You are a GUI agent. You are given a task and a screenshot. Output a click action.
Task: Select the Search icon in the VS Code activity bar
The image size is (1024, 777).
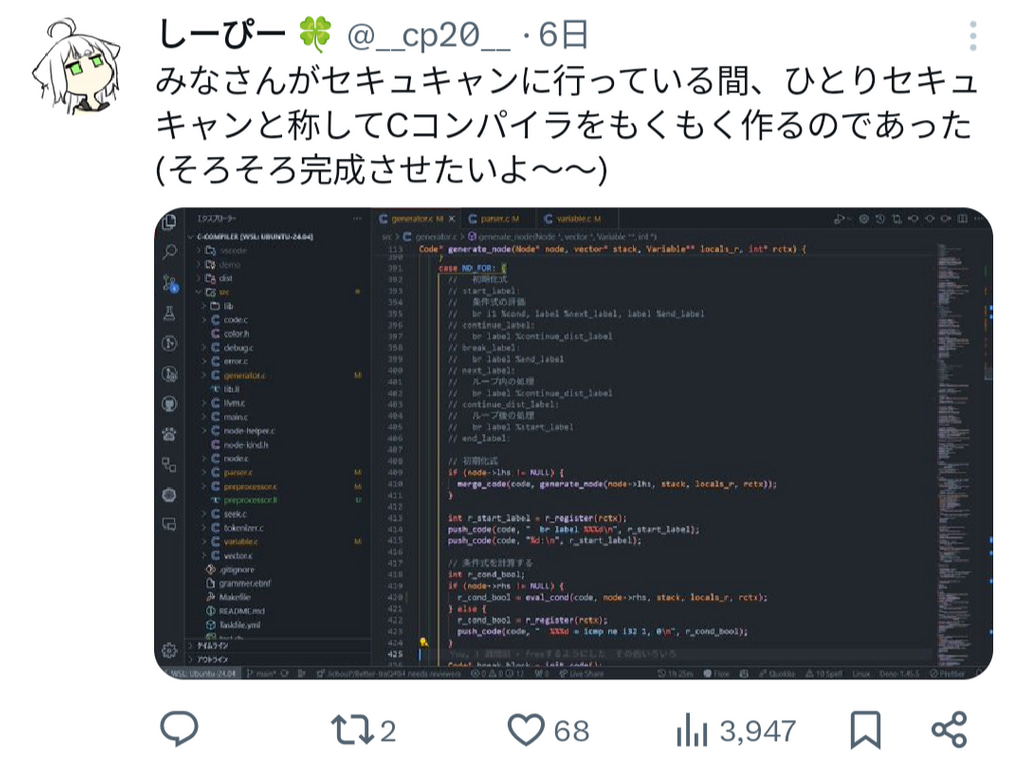170,251
